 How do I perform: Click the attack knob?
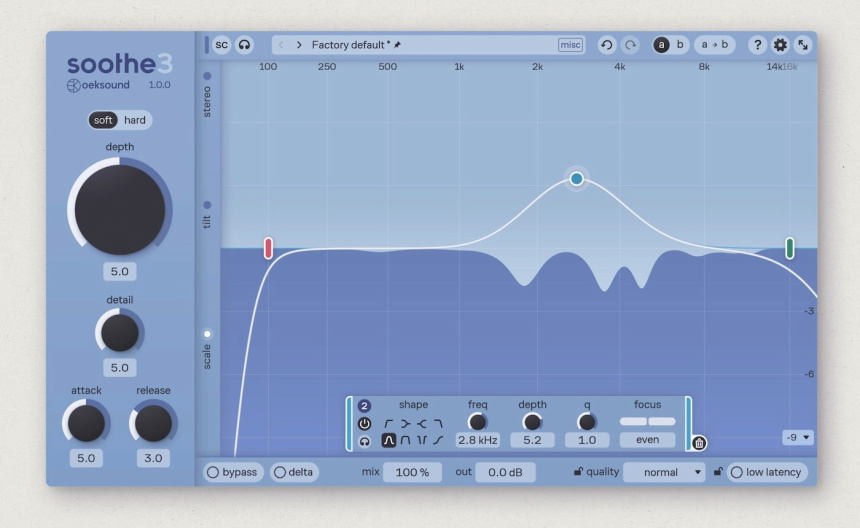(x=86, y=423)
